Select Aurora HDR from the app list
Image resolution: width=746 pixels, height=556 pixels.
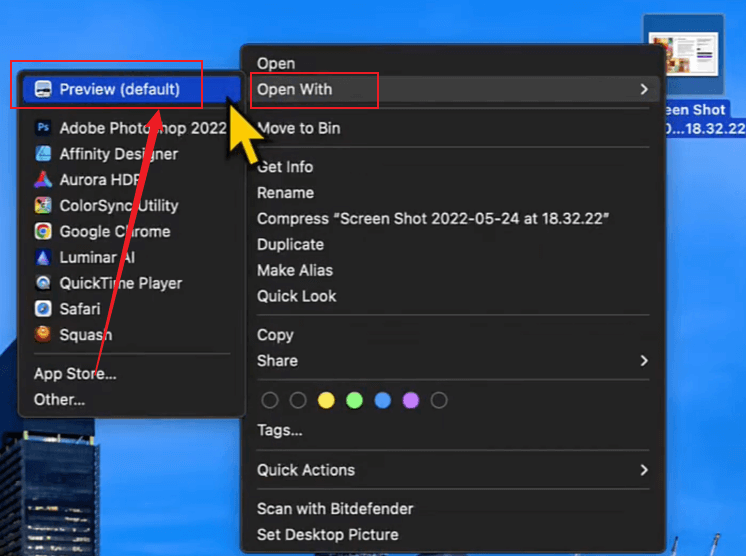point(132,180)
